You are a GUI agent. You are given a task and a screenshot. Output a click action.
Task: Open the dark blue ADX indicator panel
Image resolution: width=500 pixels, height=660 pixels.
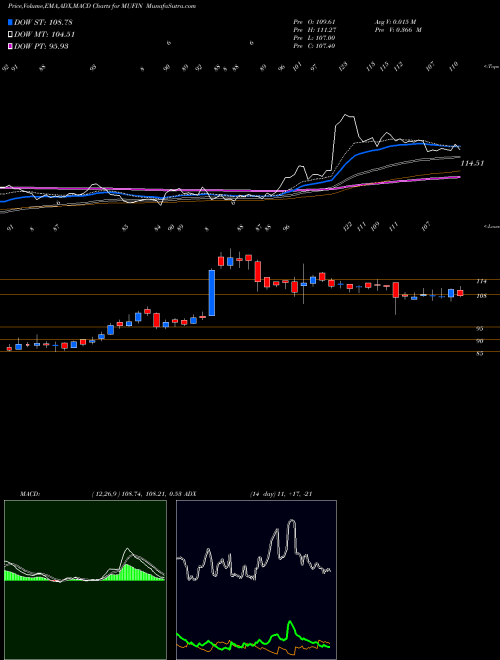click(256, 580)
